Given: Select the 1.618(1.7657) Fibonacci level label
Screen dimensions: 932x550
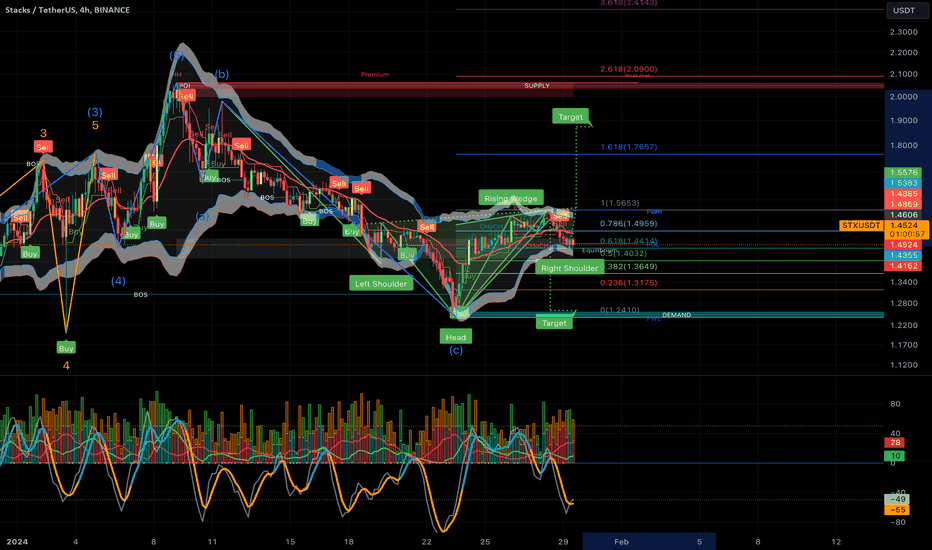Looking at the screenshot, I should [628, 147].
